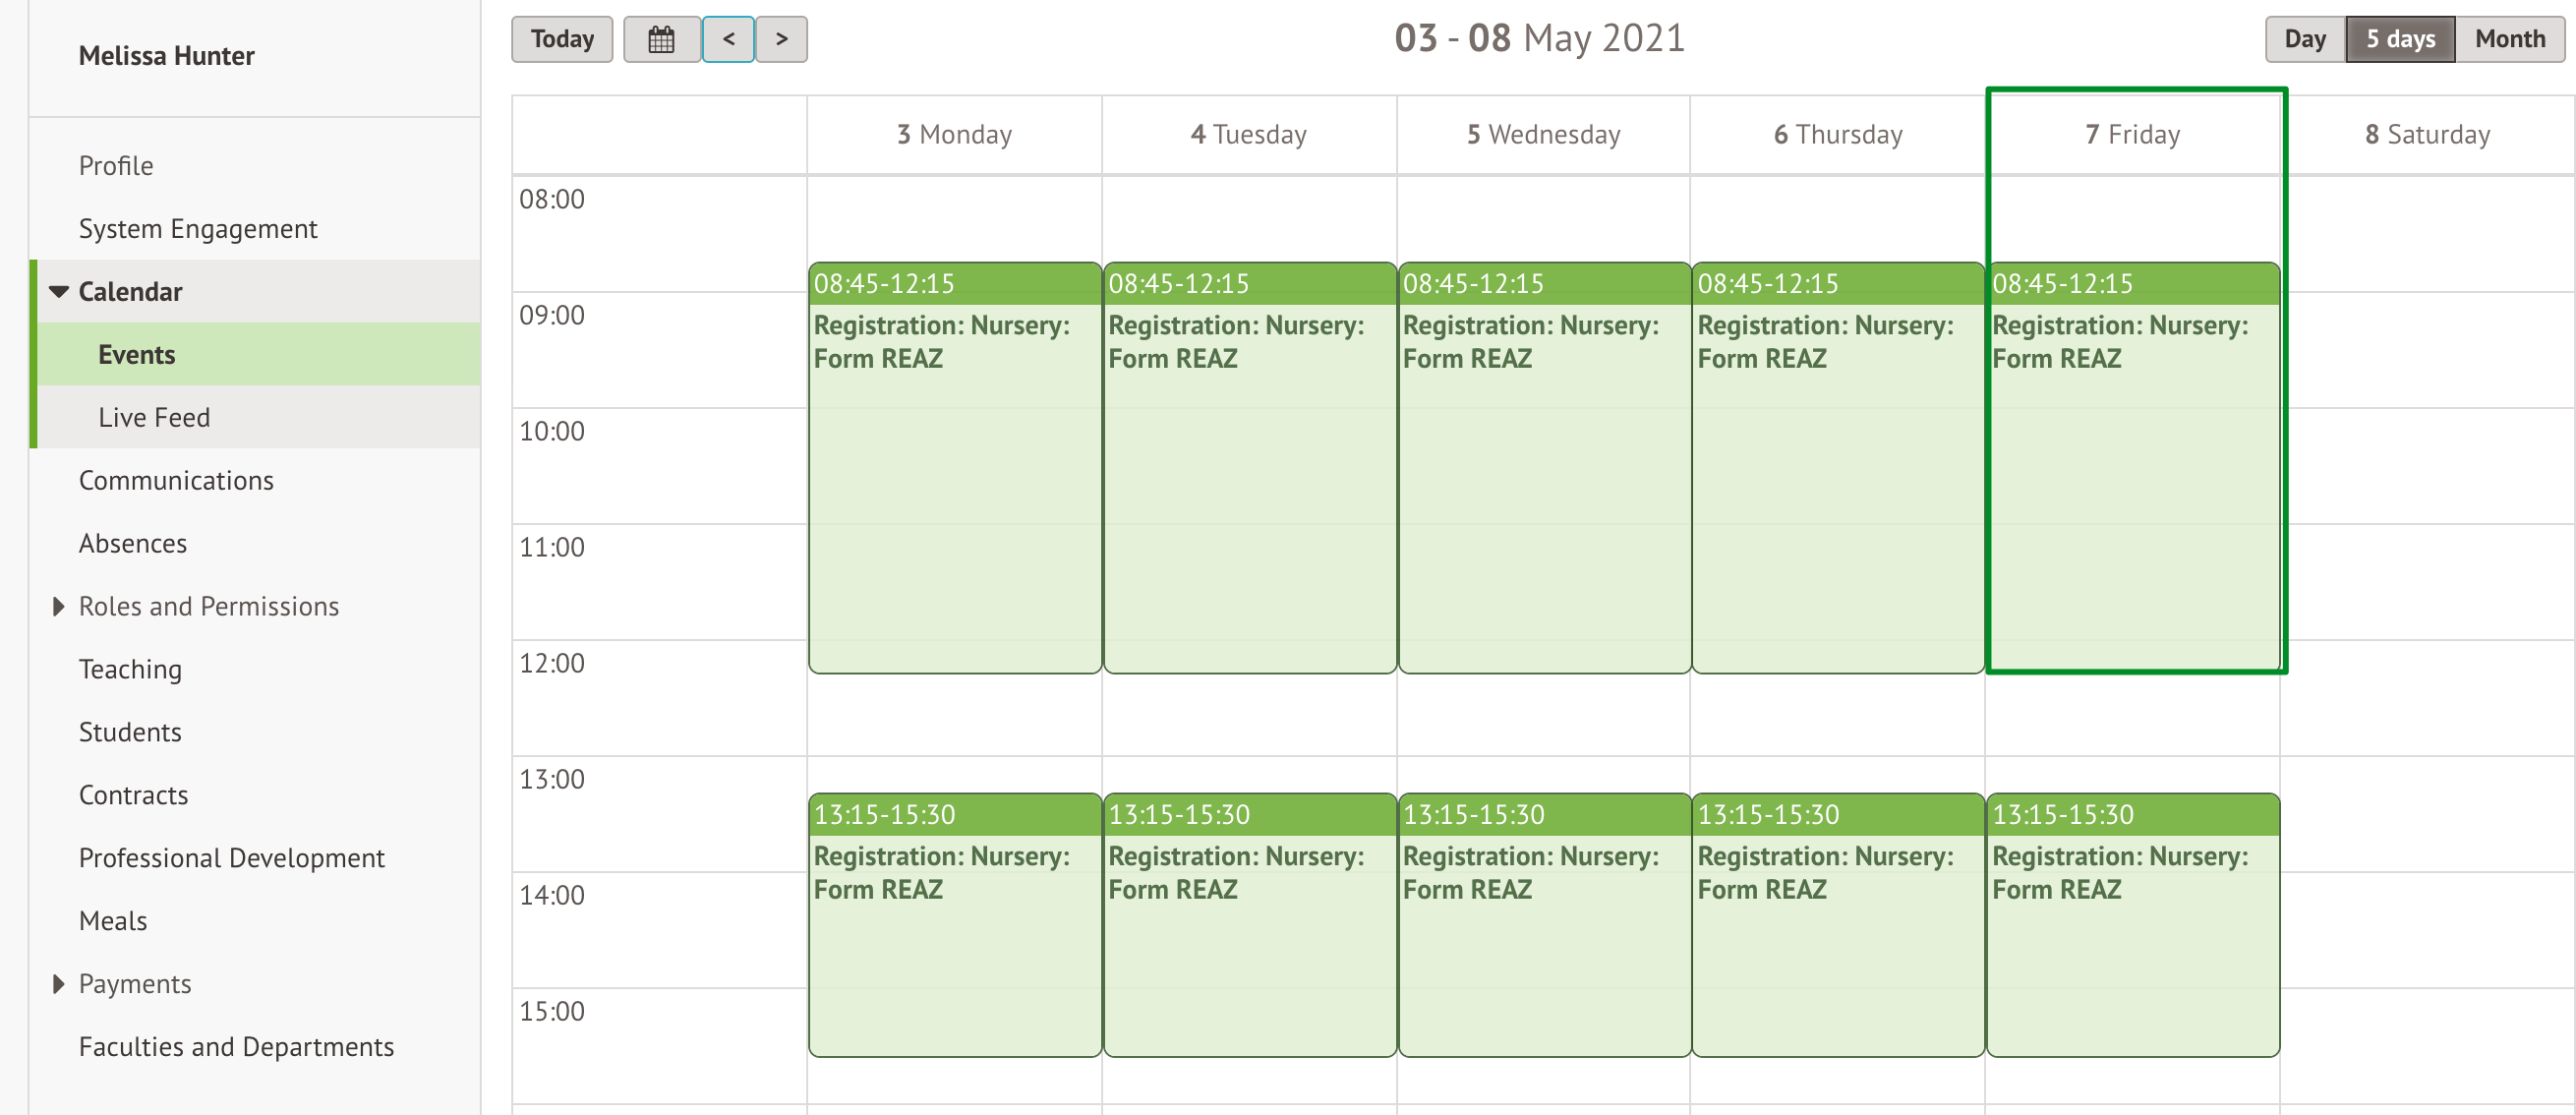Go to Professional Development page
The height and width of the screenshot is (1115, 2576).
coord(231,858)
